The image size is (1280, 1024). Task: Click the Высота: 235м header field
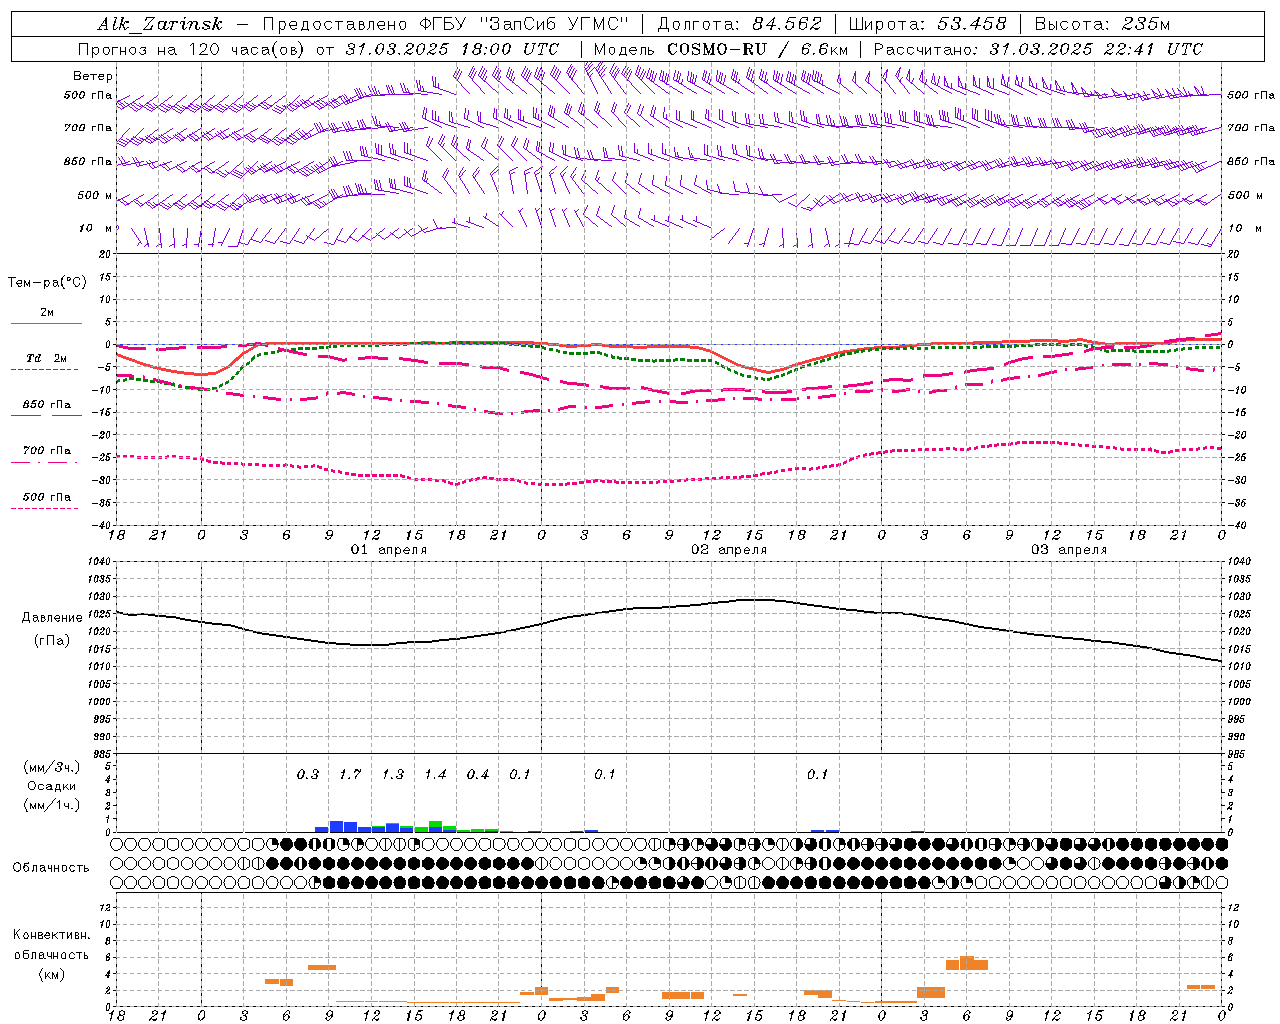click(x=1102, y=24)
